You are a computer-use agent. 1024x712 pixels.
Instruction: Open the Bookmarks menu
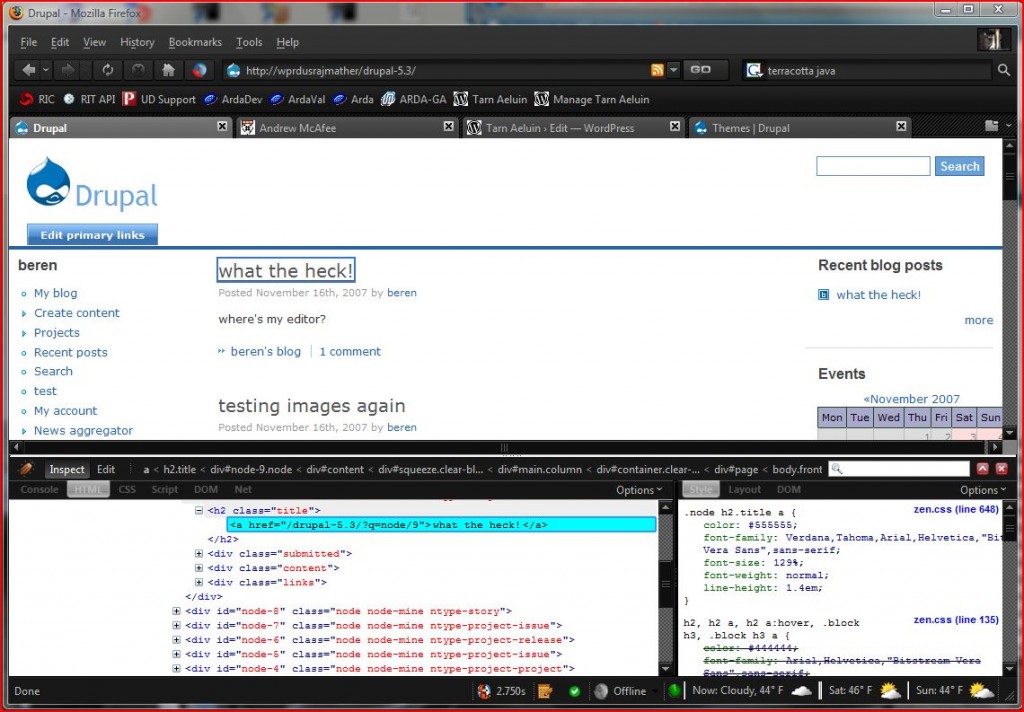[x=194, y=42]
